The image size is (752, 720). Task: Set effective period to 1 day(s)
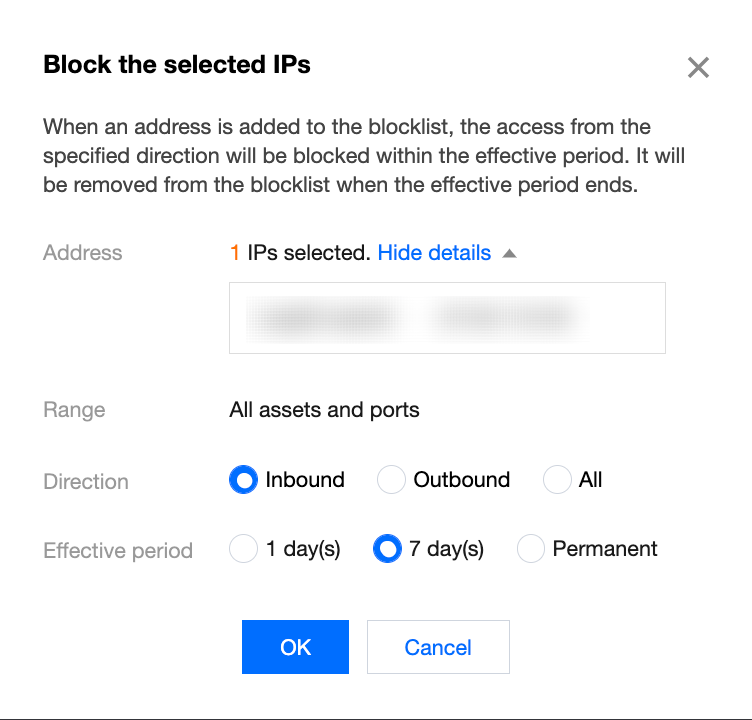[244, 549]
